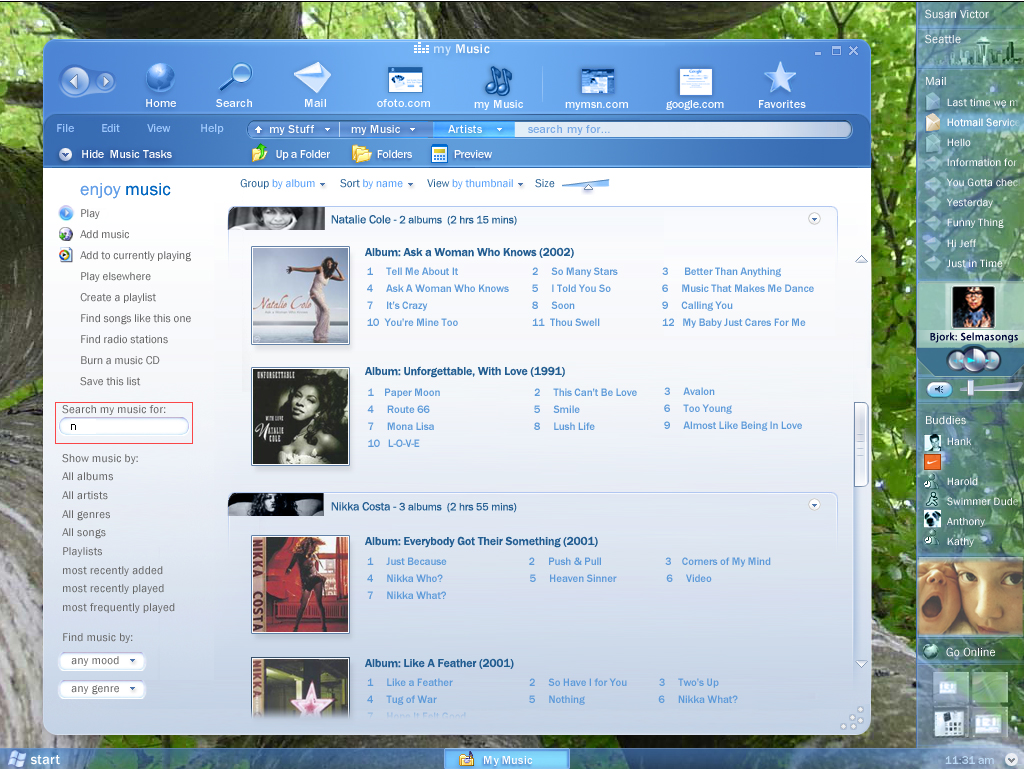Open the Favorites star icon

pos(780,78)
